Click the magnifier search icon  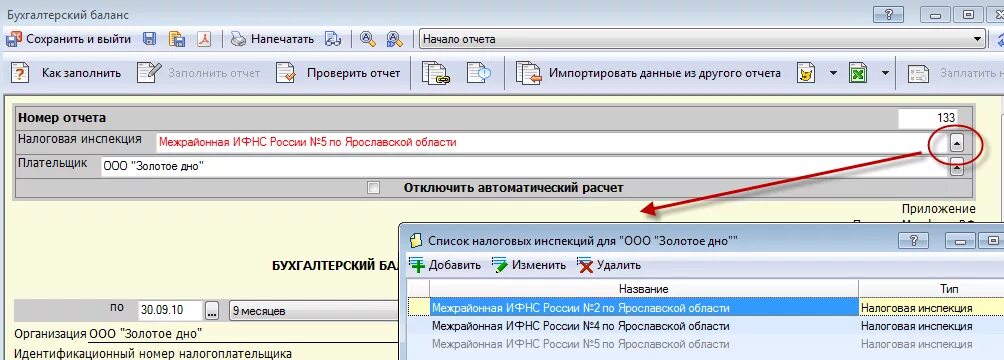pos(368,39)
